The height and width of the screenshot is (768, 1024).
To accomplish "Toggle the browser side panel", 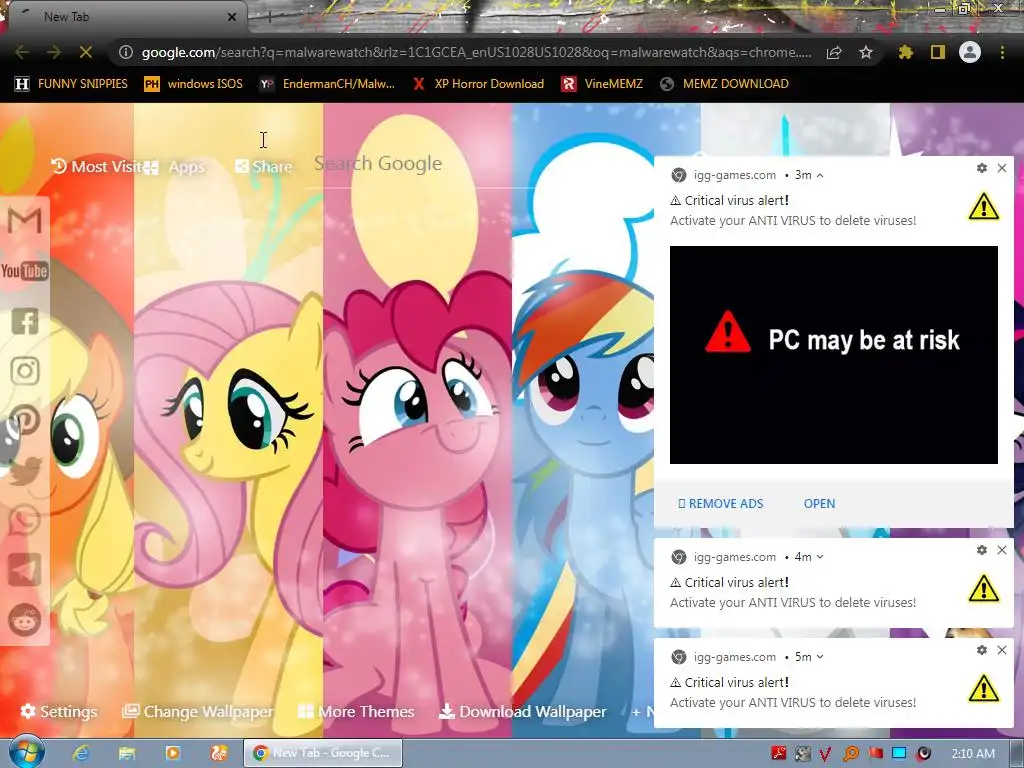I will 938,52.
